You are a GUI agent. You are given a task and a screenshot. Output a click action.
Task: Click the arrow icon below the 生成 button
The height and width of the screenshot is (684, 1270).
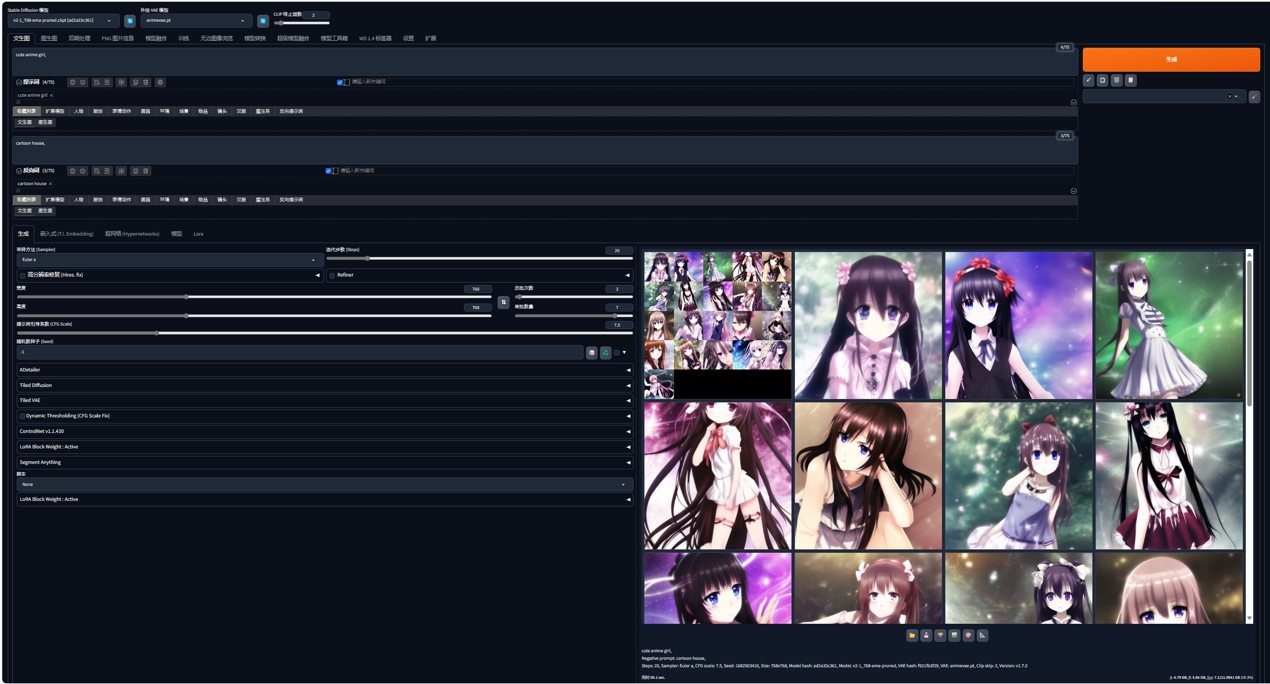pos(1089,80)
